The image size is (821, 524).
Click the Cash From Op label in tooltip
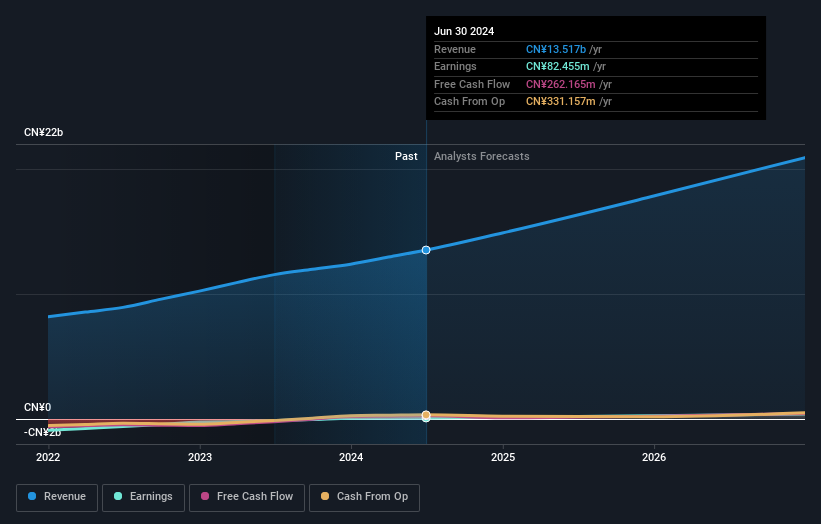tap(470, 102)
